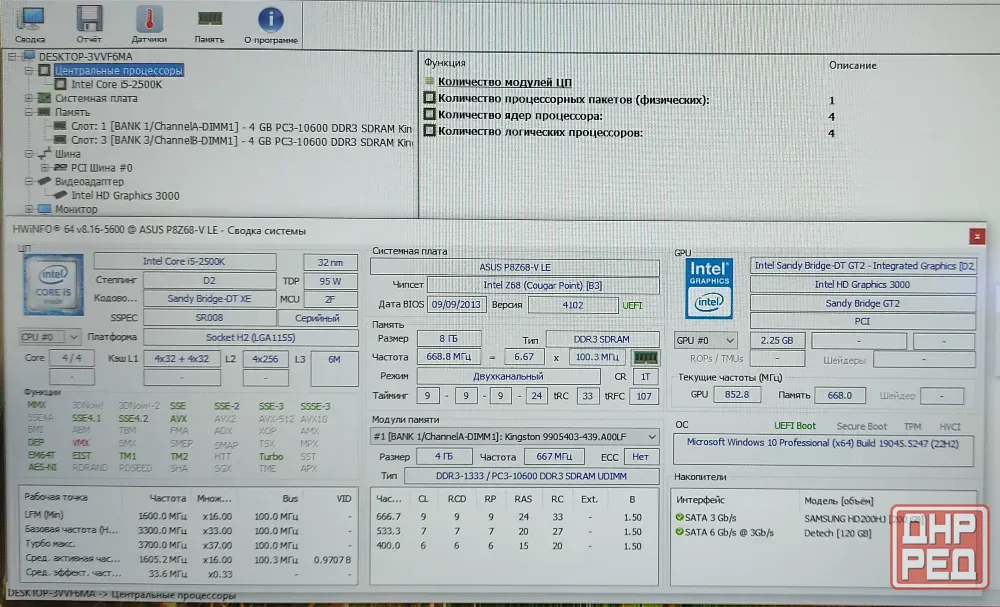Click the icon beside Количество ядер процессора
This screenshot has height=607, width=1000.
click(429, 115)
